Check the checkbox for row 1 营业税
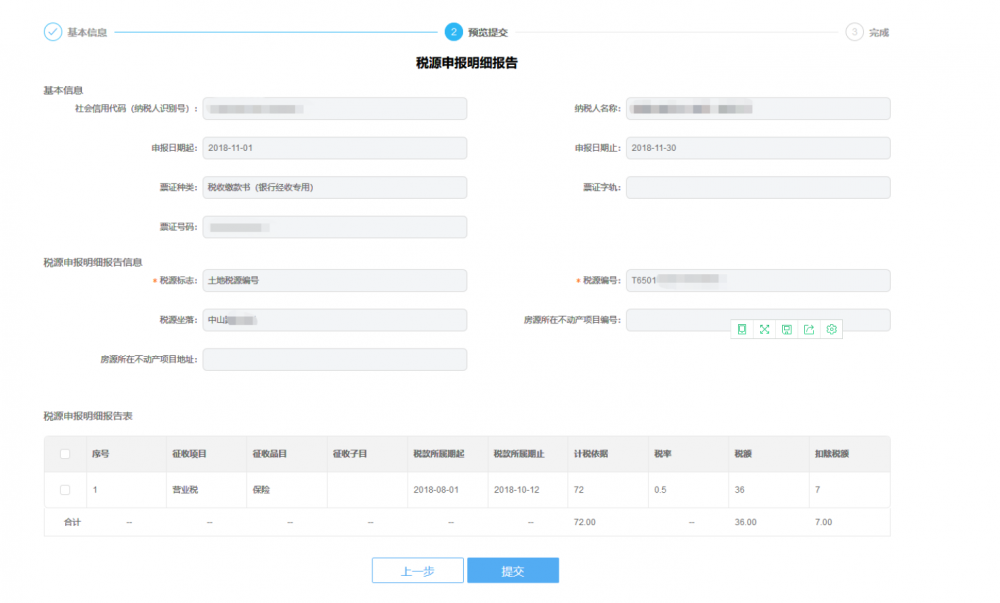The height and width of the screenshot is (603, 1000). [x=65, y=490]
